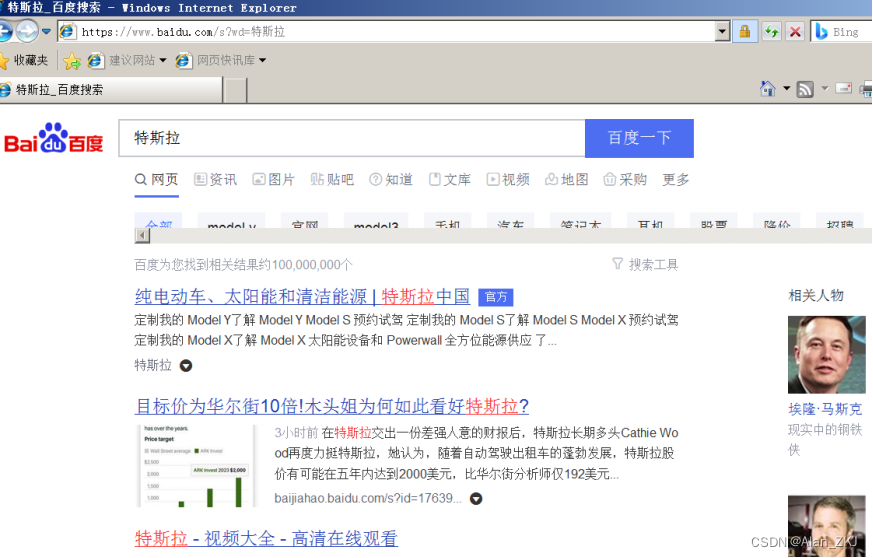Click the horizontal scrollbar left arrow

point(143,236)
